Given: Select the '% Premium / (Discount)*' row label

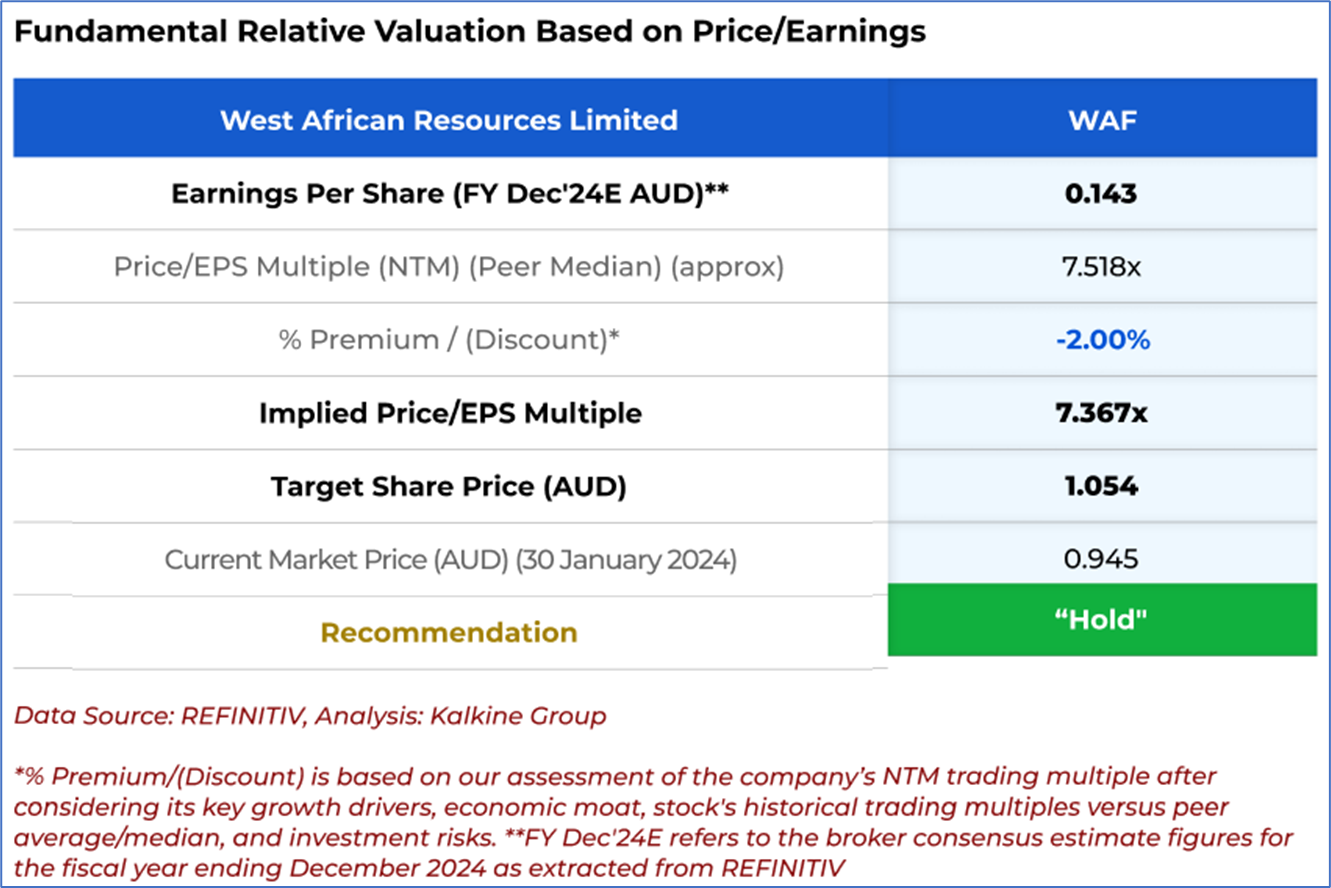Looking at the screenshot, I should [449, 340].
